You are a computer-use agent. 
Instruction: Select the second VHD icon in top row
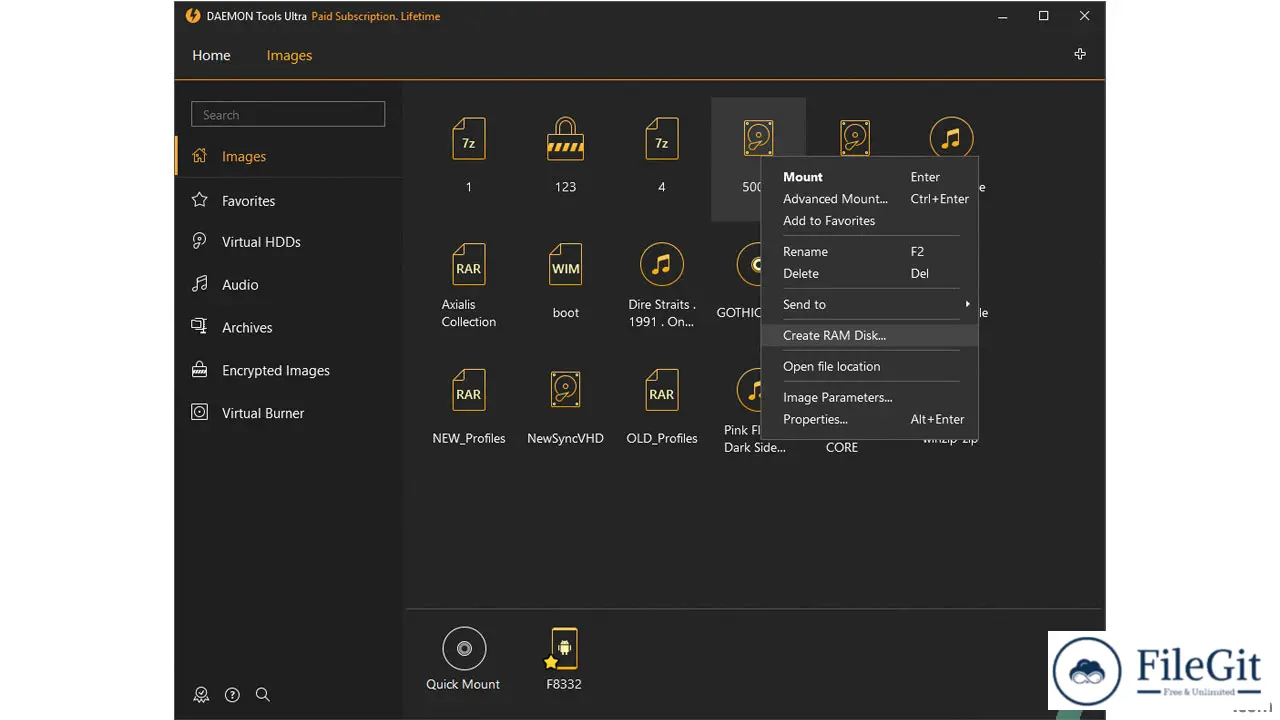coord(855,138)
